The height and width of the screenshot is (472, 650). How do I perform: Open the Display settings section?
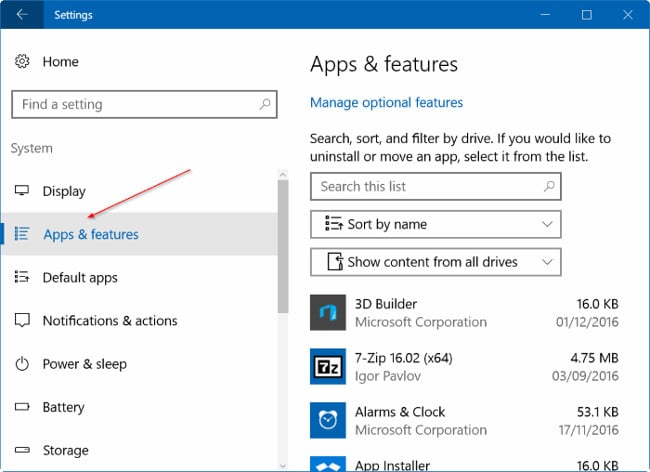pos(64,191)
